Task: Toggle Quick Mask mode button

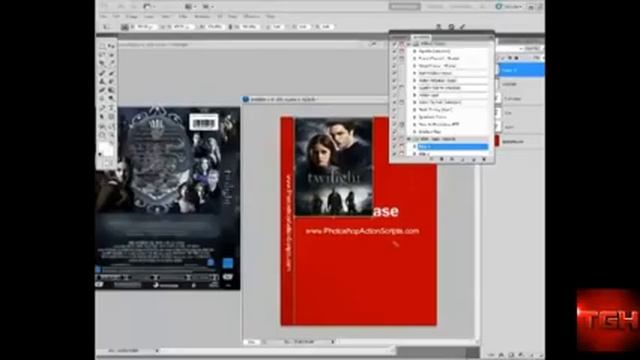Action: (107, 164)
